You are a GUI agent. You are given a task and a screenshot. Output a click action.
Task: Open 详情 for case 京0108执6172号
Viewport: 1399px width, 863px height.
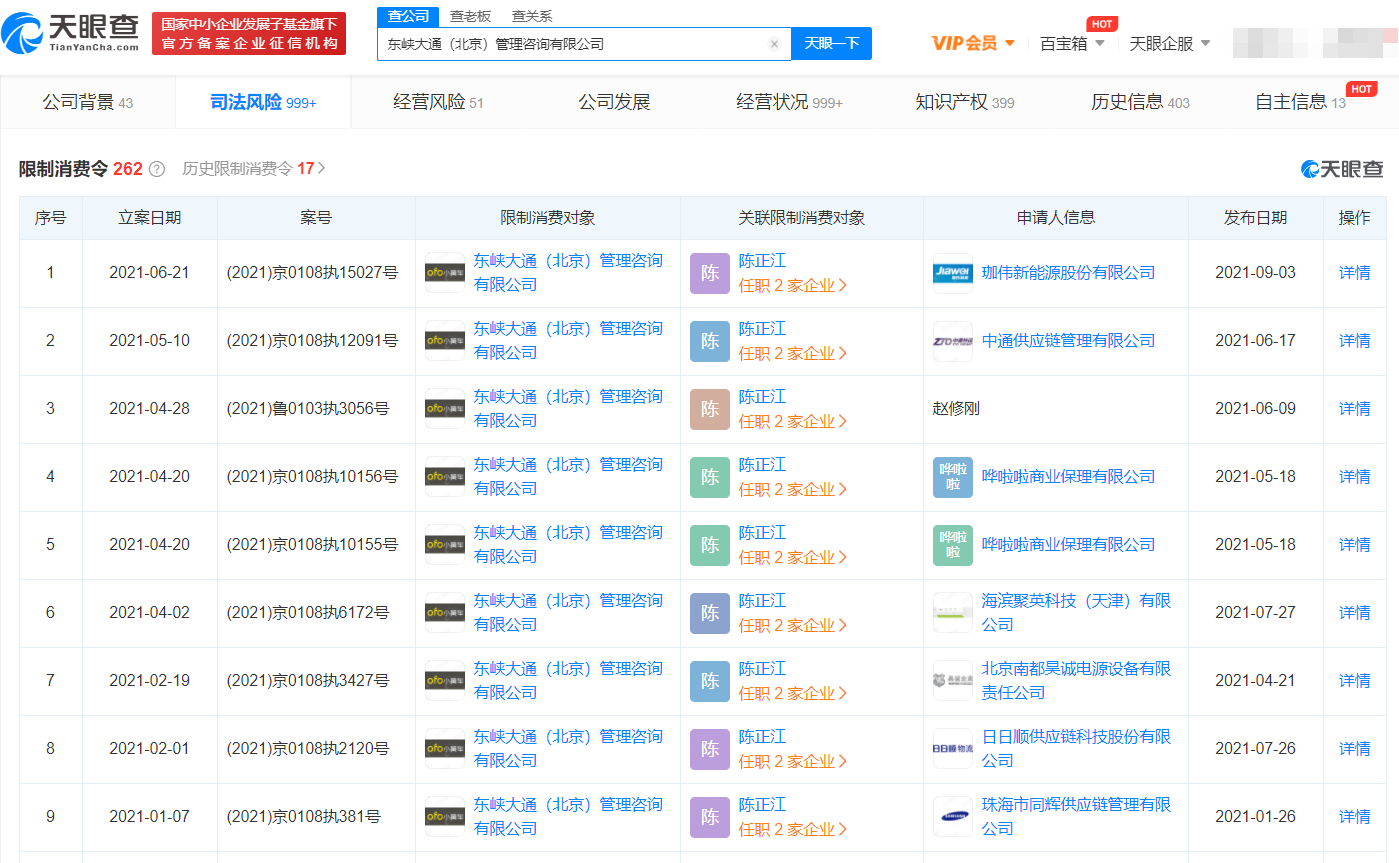click(1354, 613)
